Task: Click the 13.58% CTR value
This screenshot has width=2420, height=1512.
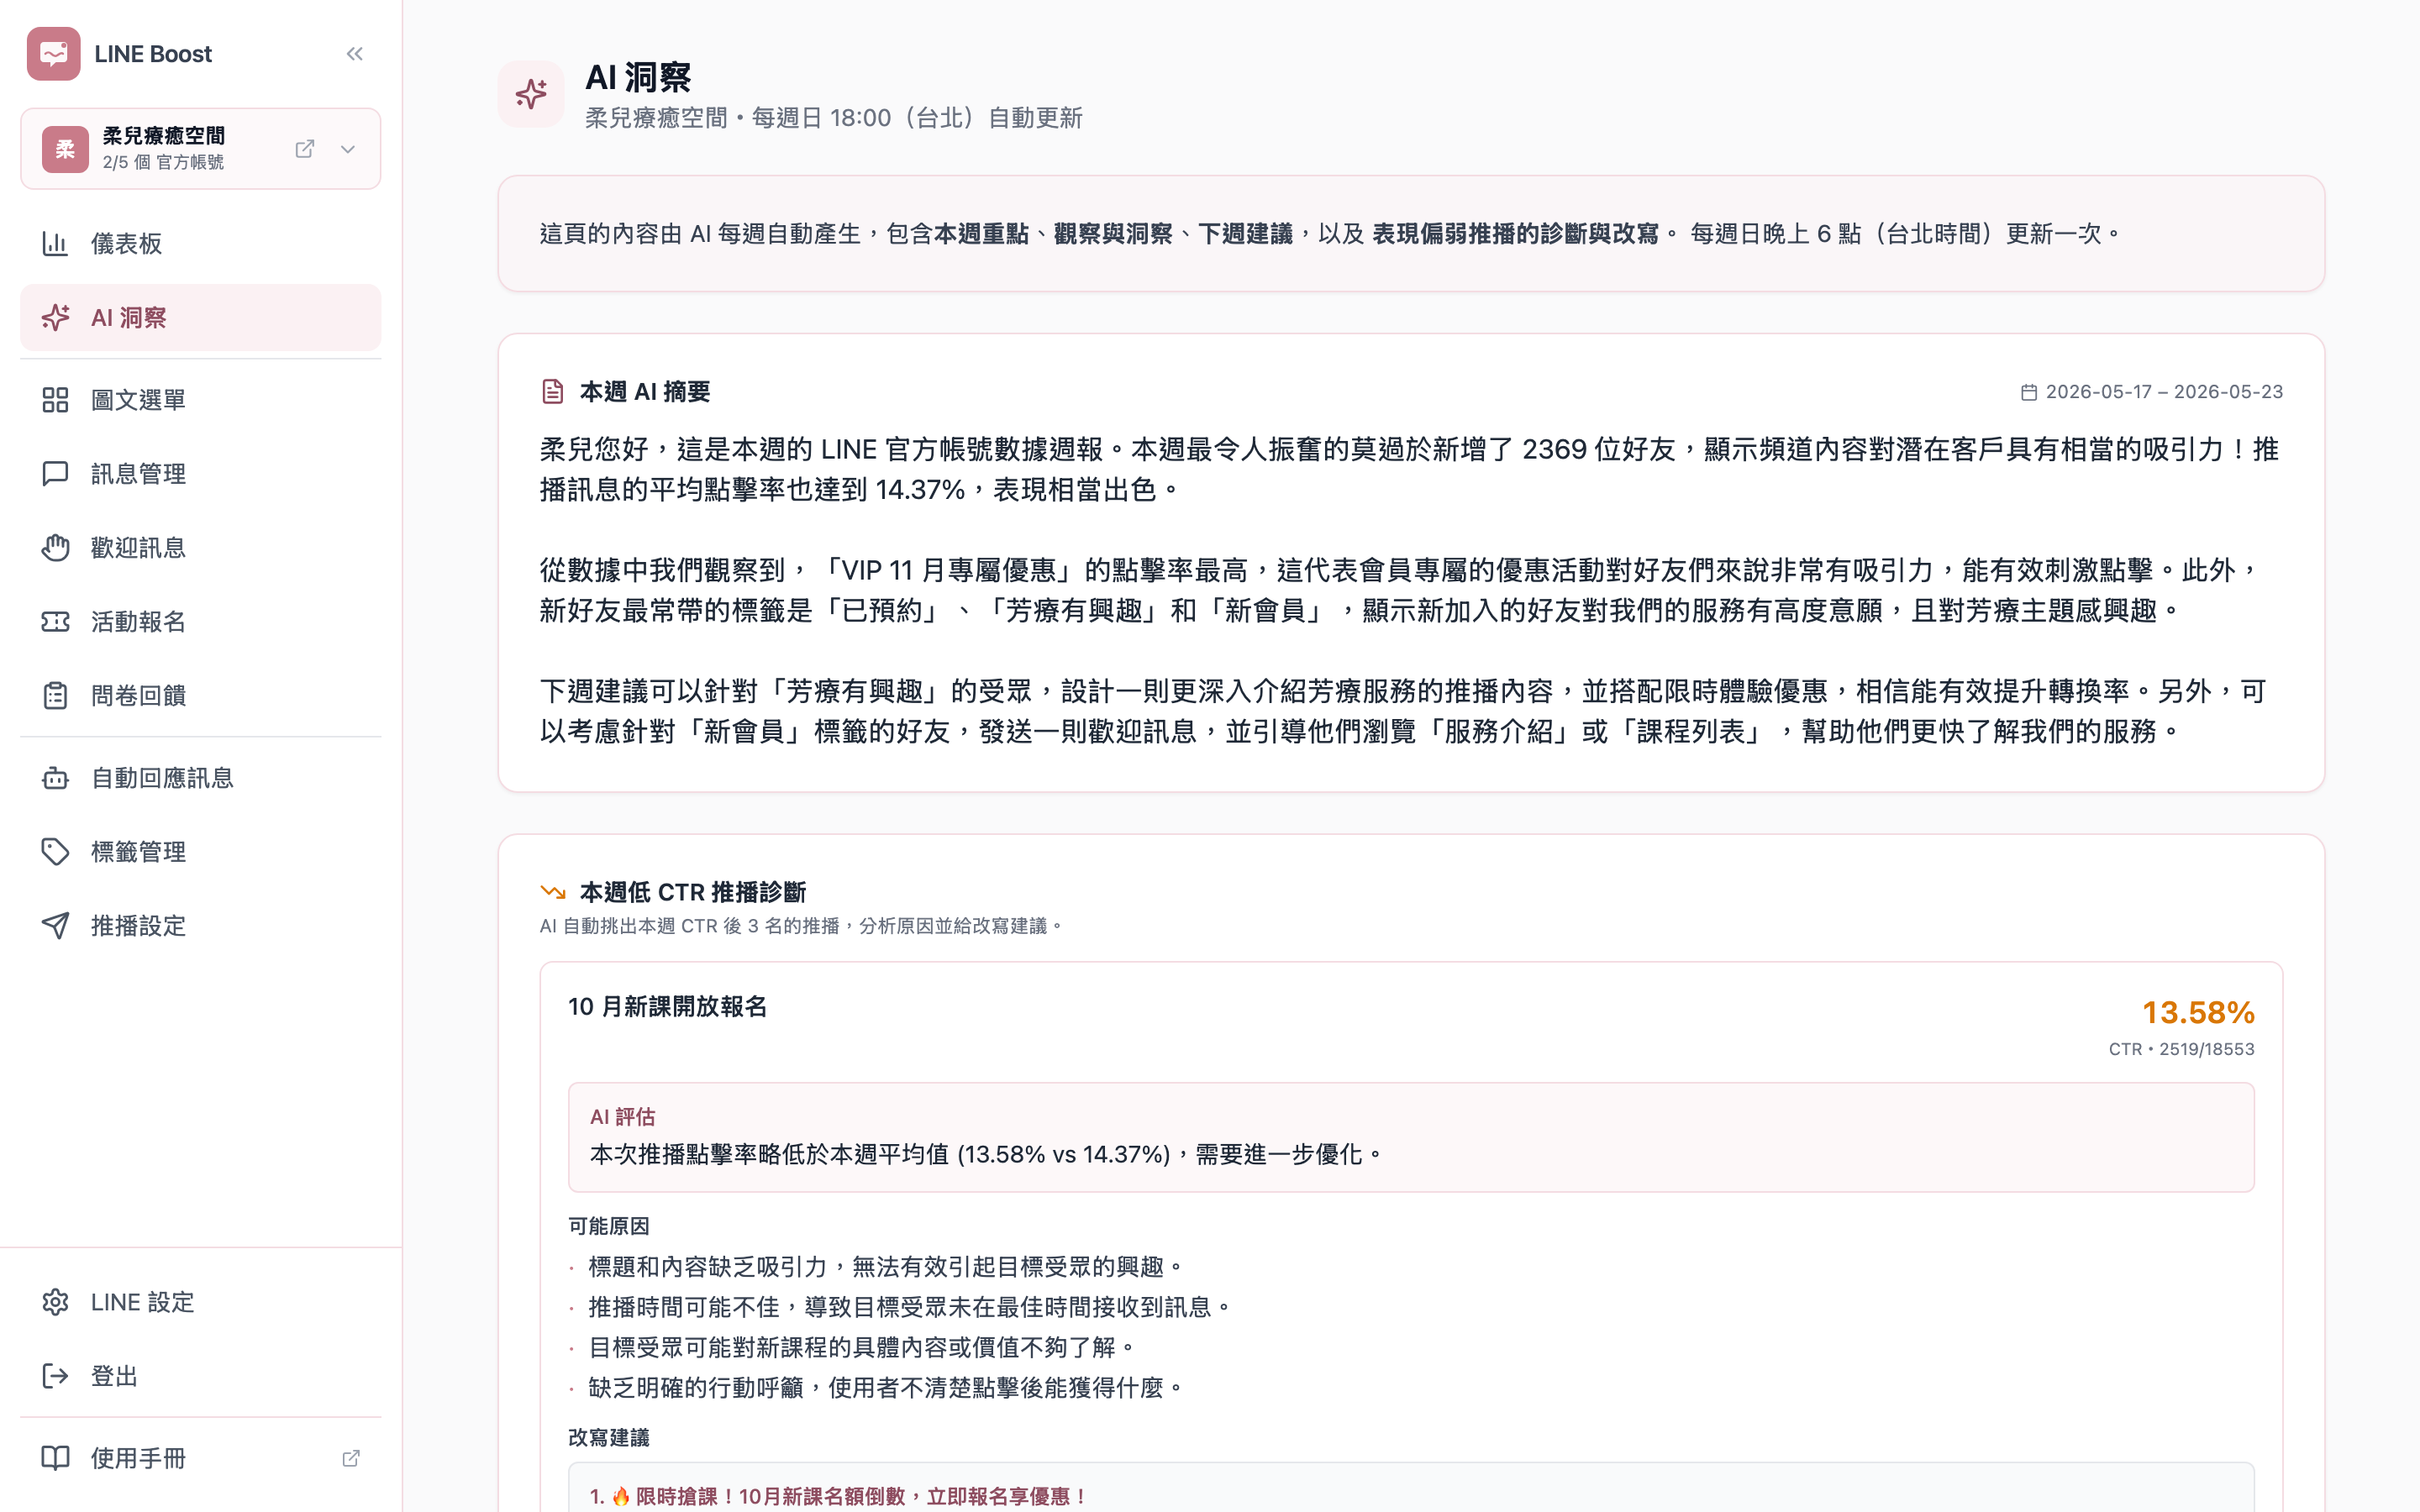Action: (x=2198, y=1013)
